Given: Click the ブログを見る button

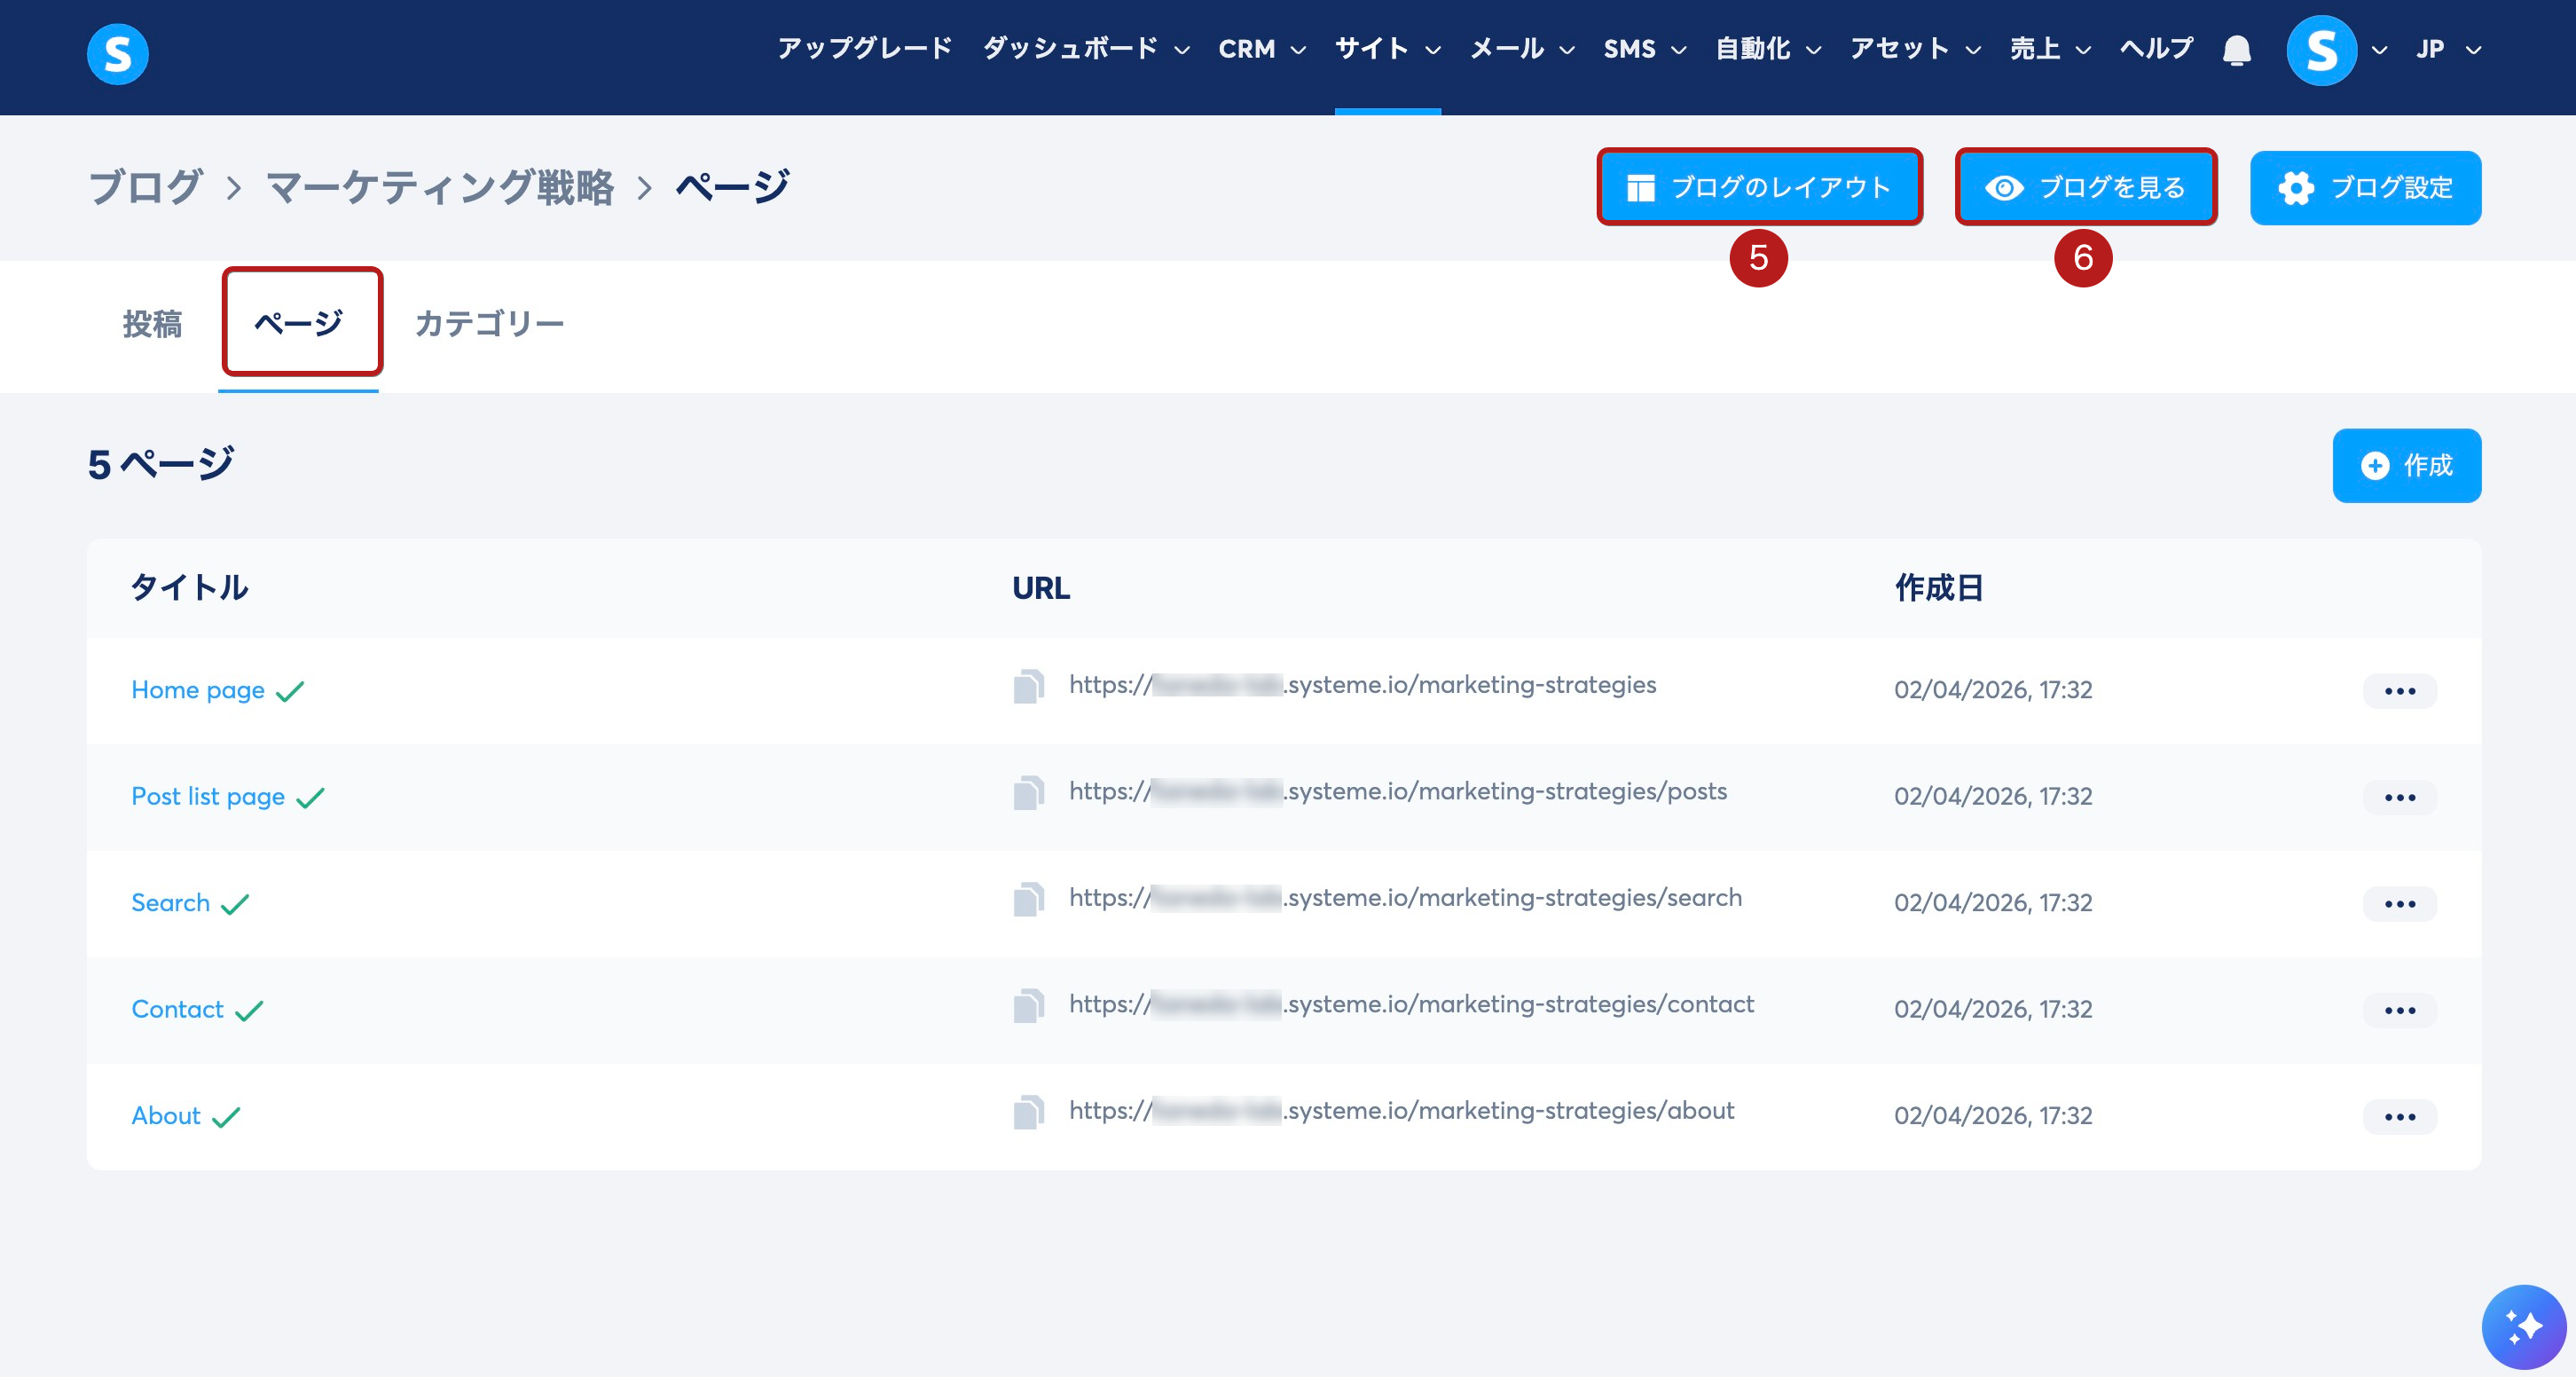Looking at the screenshot, I should 2085,187.
